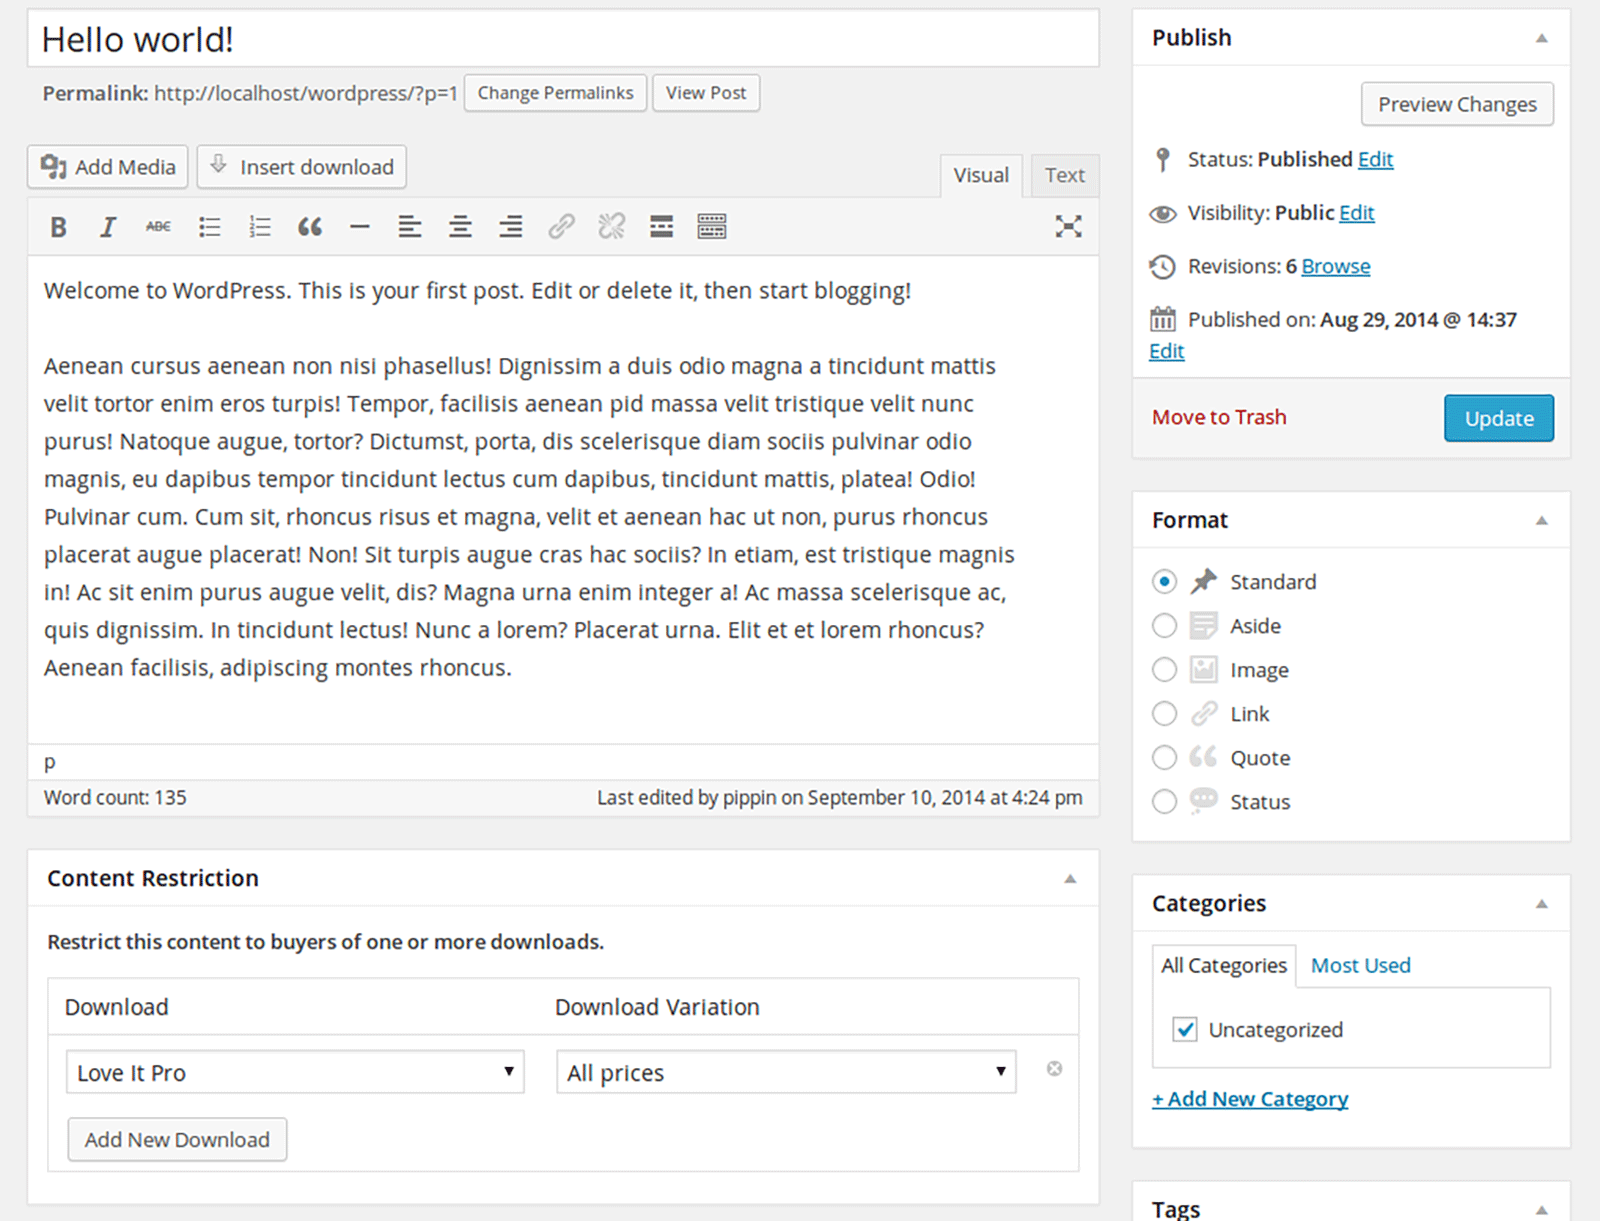Click the Status key icon
The width and height of the screenshot is (1600, 1221).
[1162, 160]
